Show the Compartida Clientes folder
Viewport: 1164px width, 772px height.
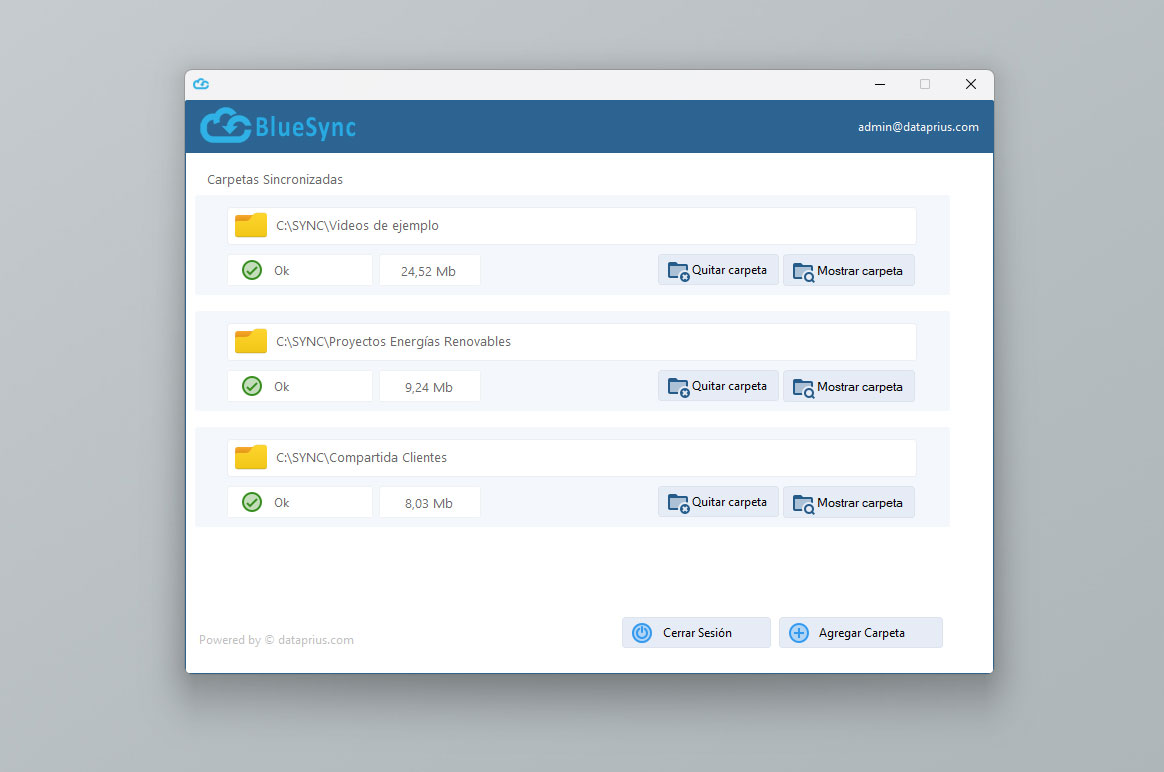point(848,502)
